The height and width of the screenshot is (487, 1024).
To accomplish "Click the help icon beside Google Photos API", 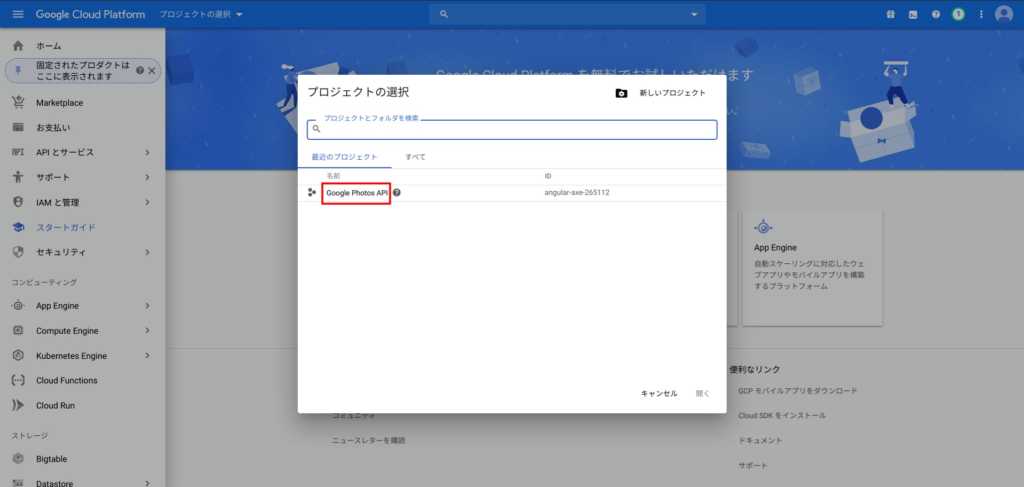I will (x=397, y=192).
